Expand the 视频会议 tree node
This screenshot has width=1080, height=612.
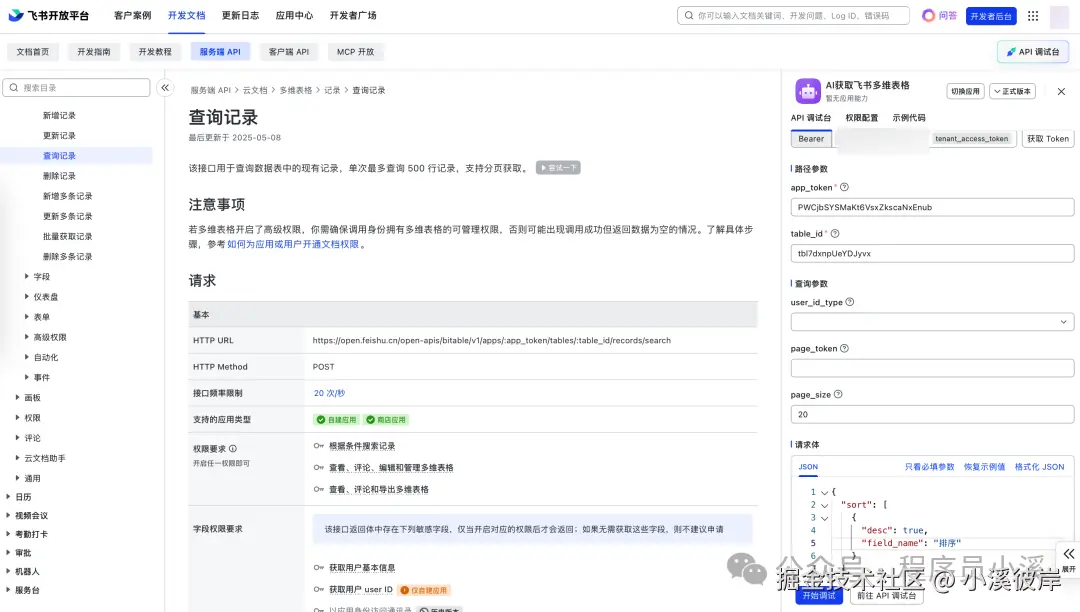click(8, 515)
